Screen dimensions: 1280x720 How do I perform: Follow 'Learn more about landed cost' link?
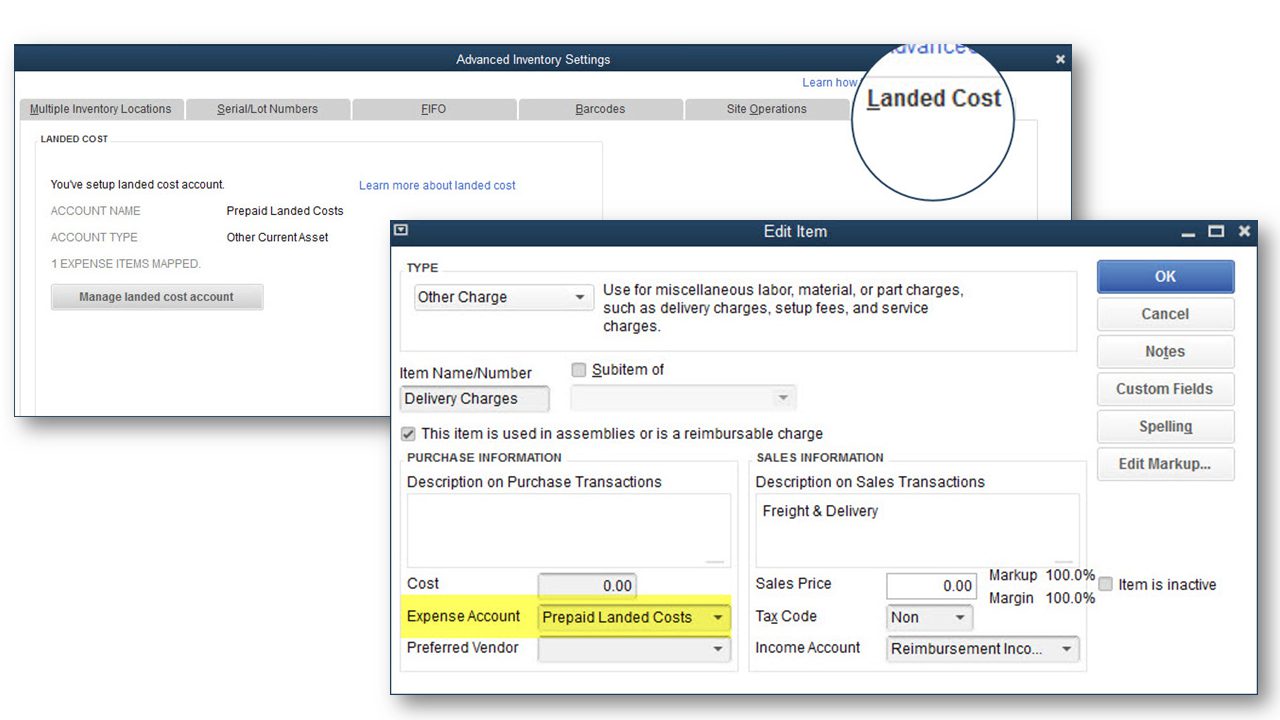click(x=437, y=185)
